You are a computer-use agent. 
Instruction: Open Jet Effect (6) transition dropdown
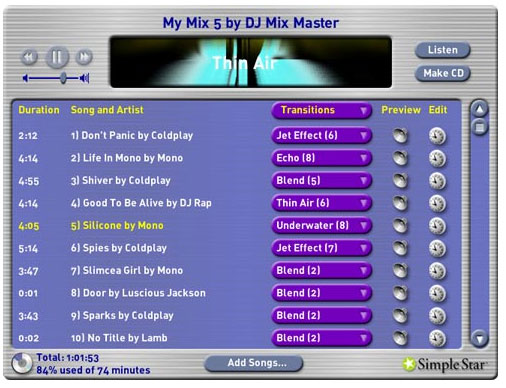point(321,135)
